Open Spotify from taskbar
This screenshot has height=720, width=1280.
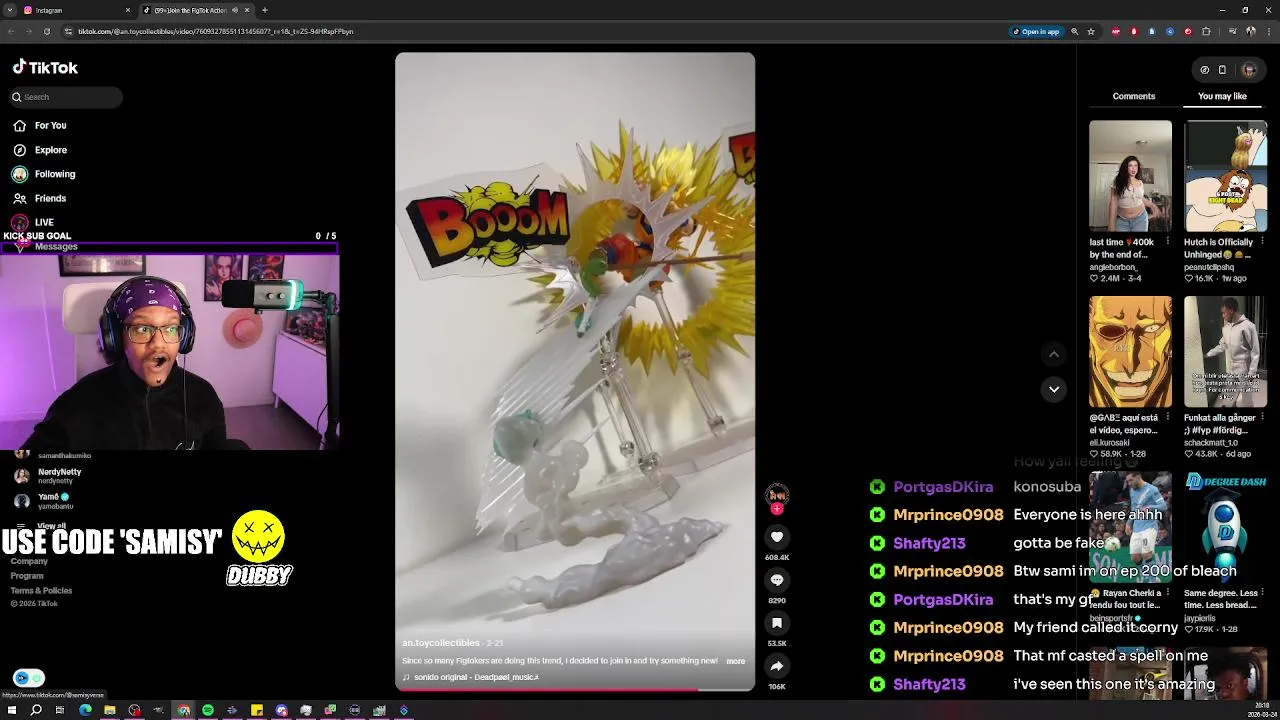(208, 710)
